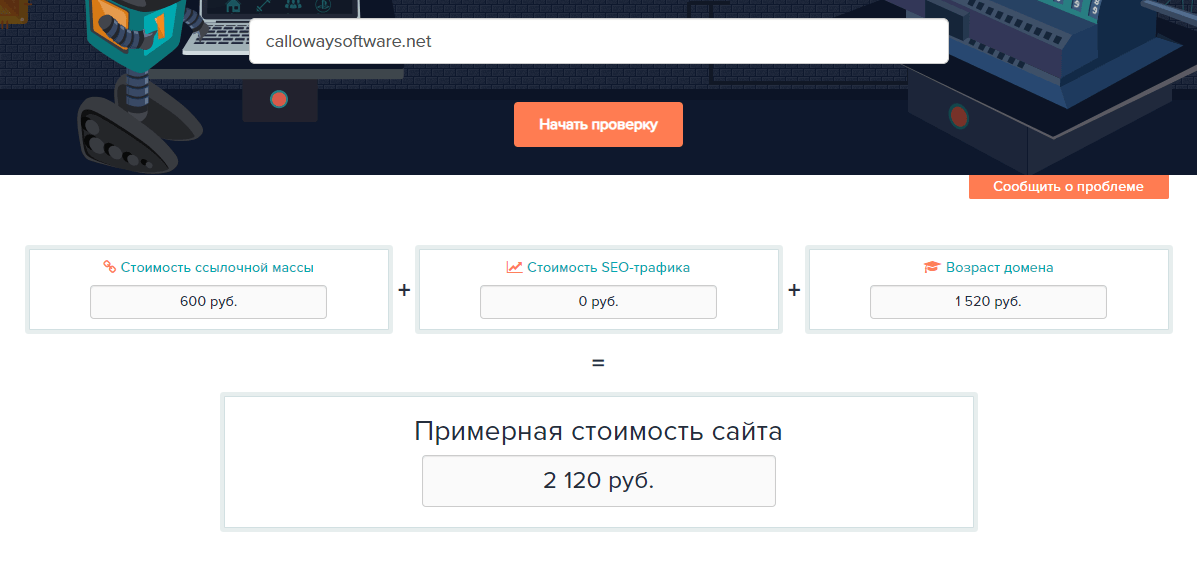
Task: Click the graduation cap icon for domain age
Action: (931, 267)
